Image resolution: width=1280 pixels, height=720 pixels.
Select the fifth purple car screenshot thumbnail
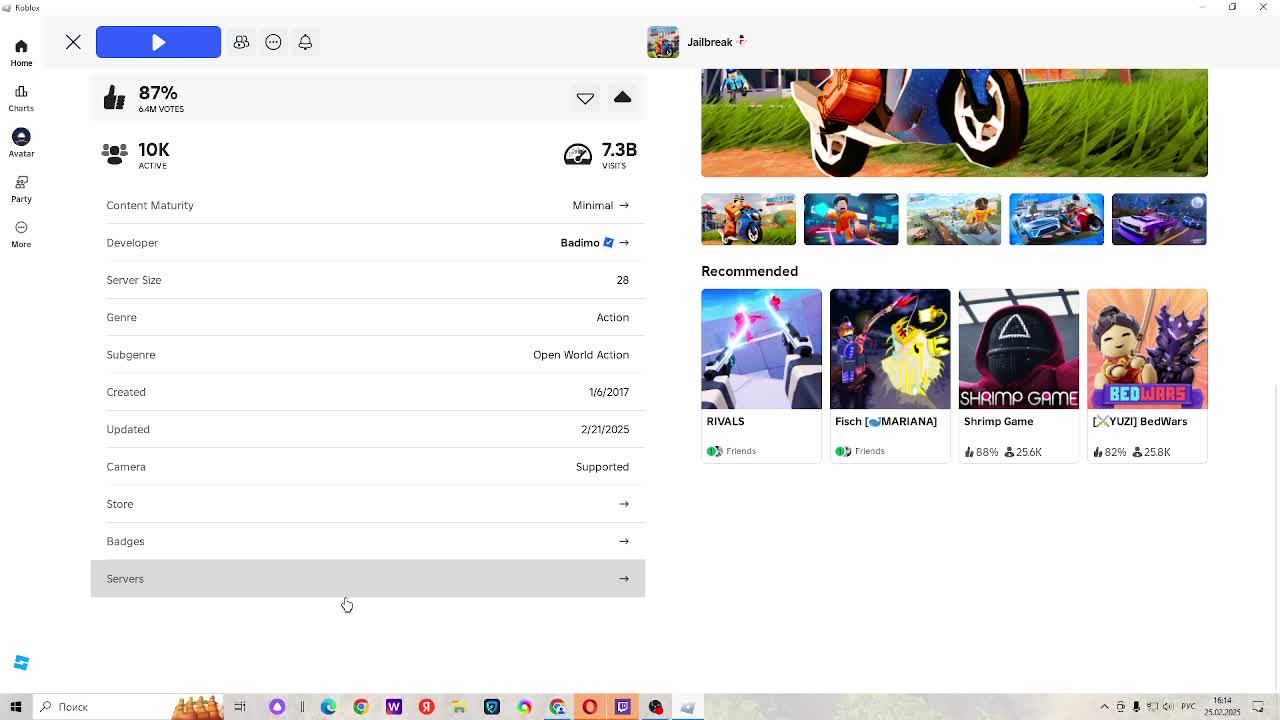[1159, 219]
